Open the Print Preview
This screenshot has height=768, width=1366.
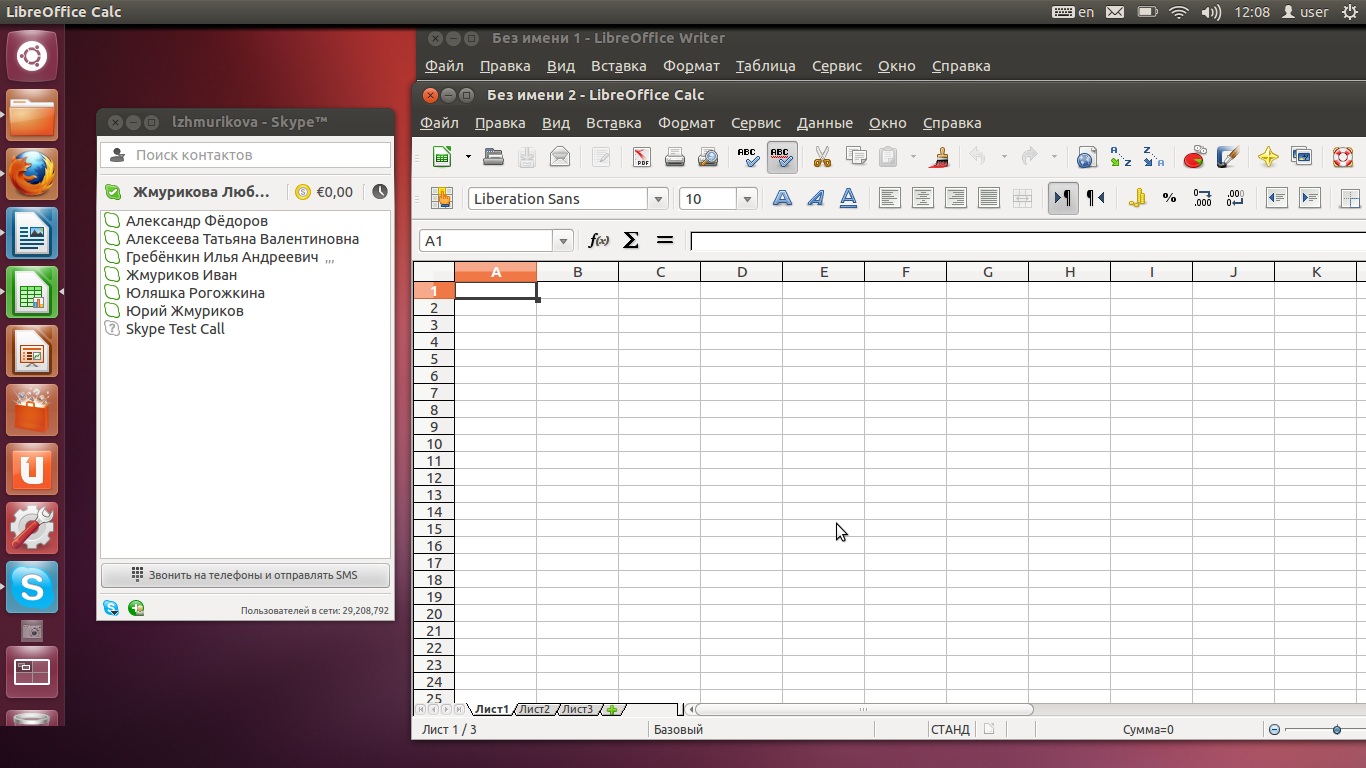click(708, 157)
